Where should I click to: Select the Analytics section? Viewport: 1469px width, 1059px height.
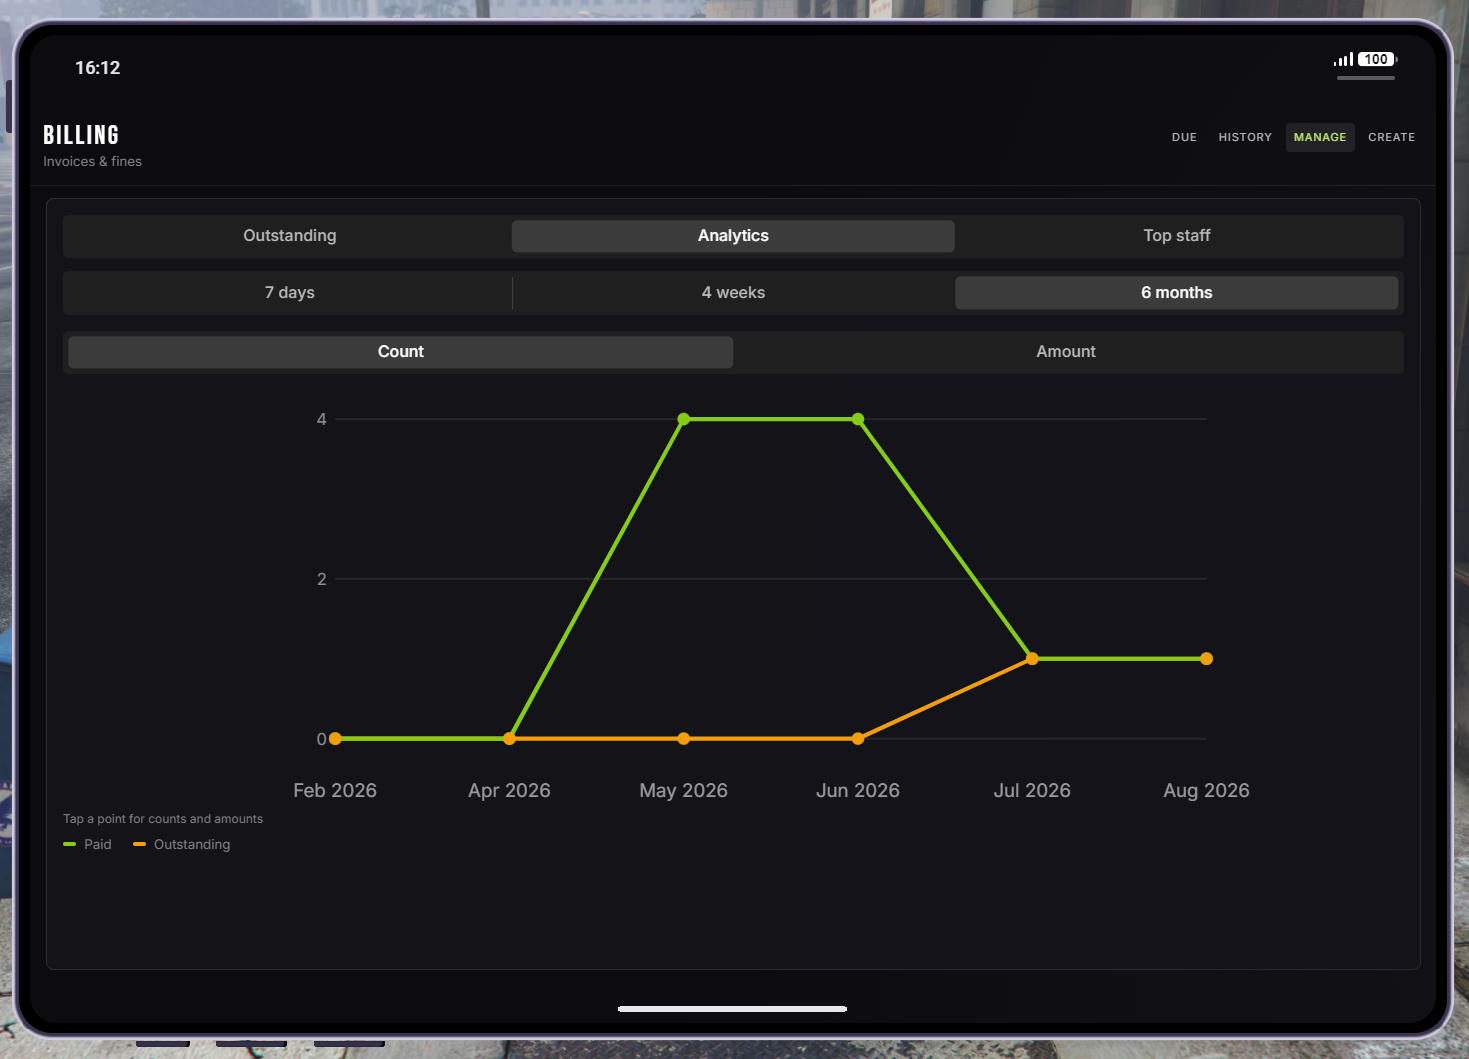tap(733, 236)
